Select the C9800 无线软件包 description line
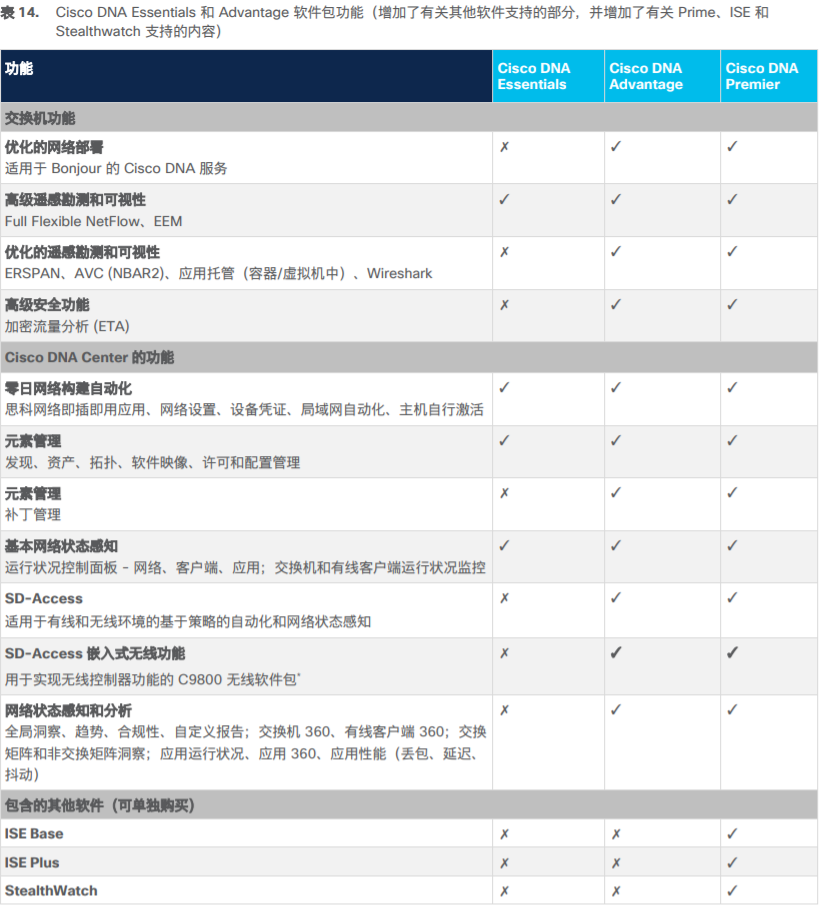Image resolution: width=819 pixels, height=906 pixels. click(153, 680)
